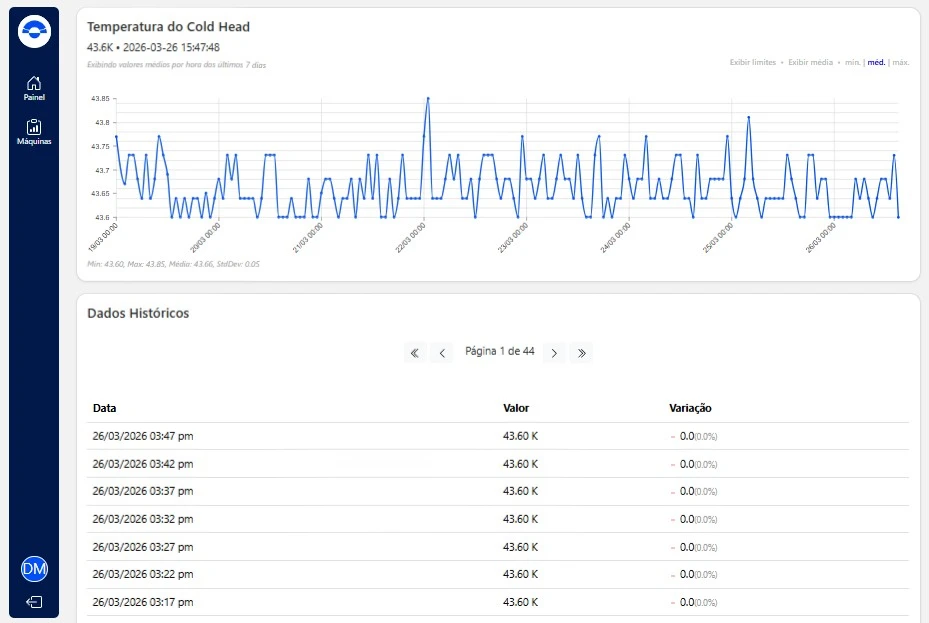Click the Valor column header
Image resolution: width=929 pixels, height=623 pixels.
click(516, 408)
